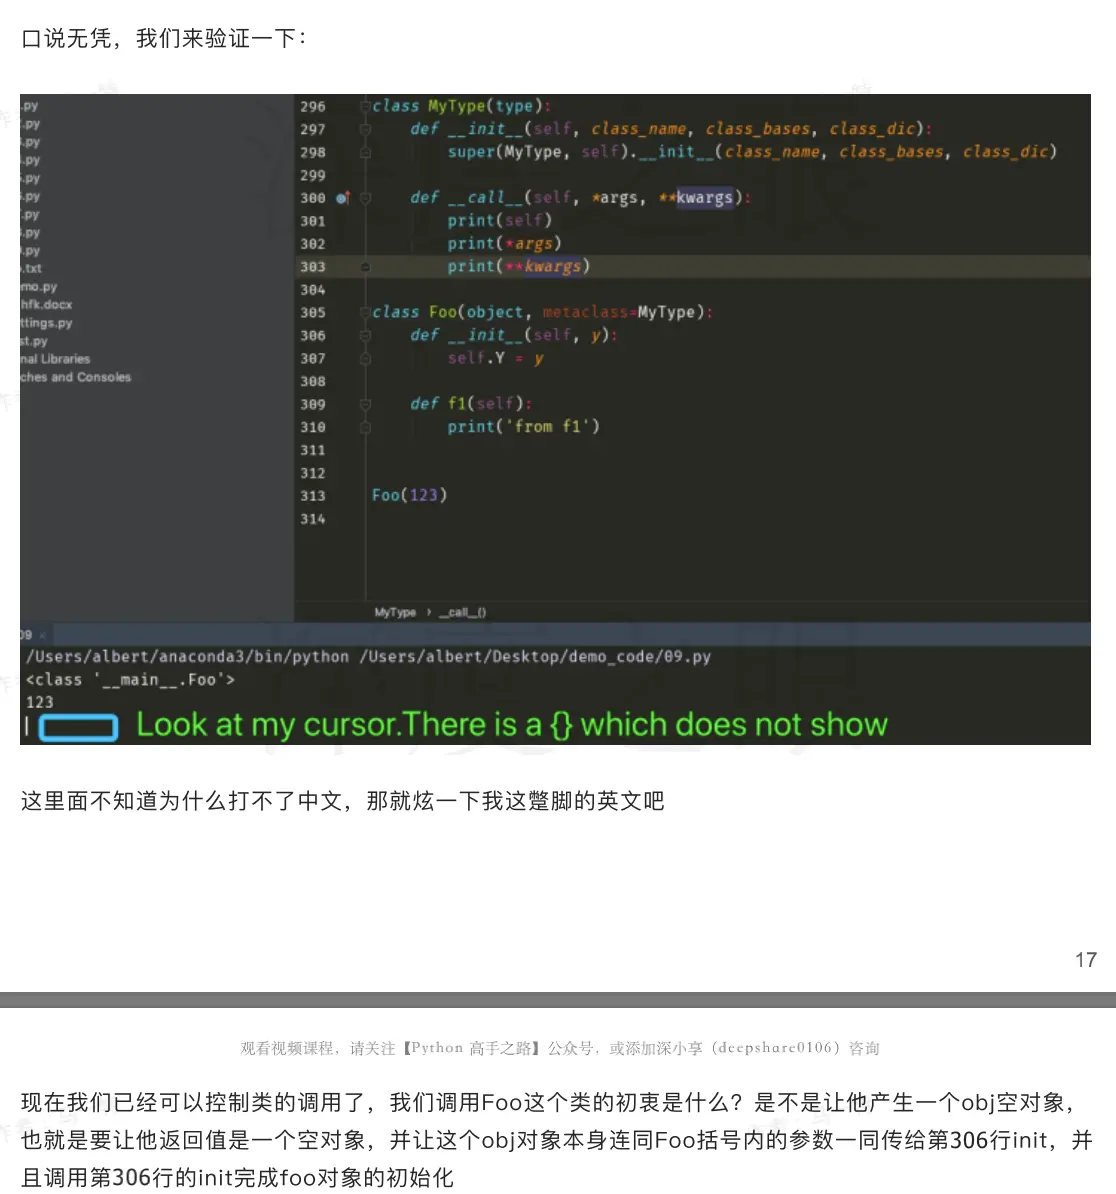Expand the External Libraries tree node
This screenshot has height=1194, width=1116.
pyautogui.click(x=55, y=359)
